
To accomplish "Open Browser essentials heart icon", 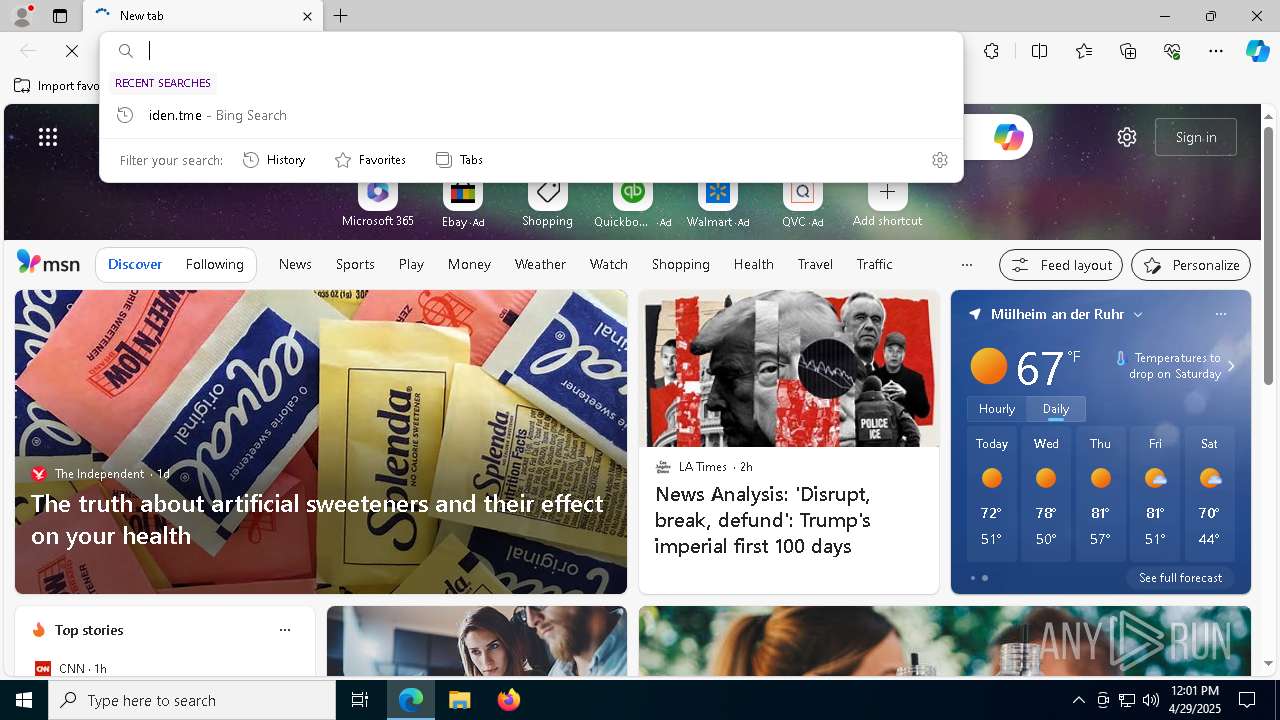I will coord(1172,51).
